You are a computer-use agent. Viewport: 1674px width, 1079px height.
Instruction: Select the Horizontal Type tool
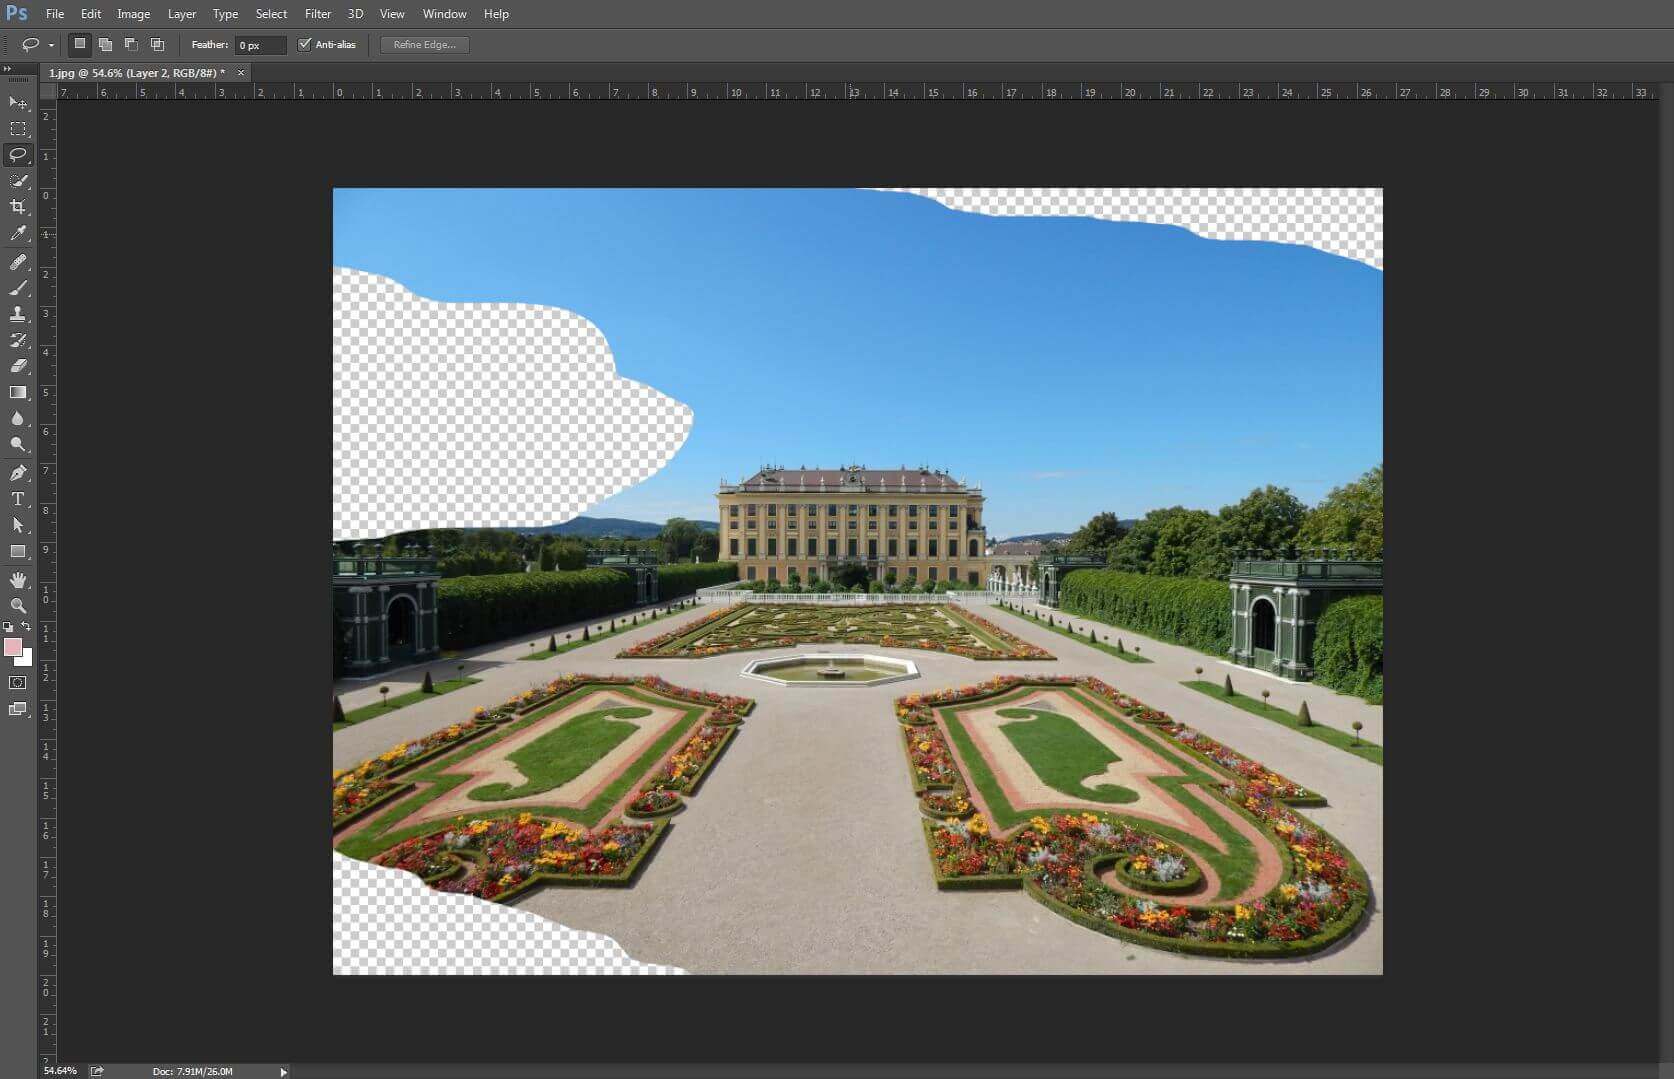(x=18, y=499)
